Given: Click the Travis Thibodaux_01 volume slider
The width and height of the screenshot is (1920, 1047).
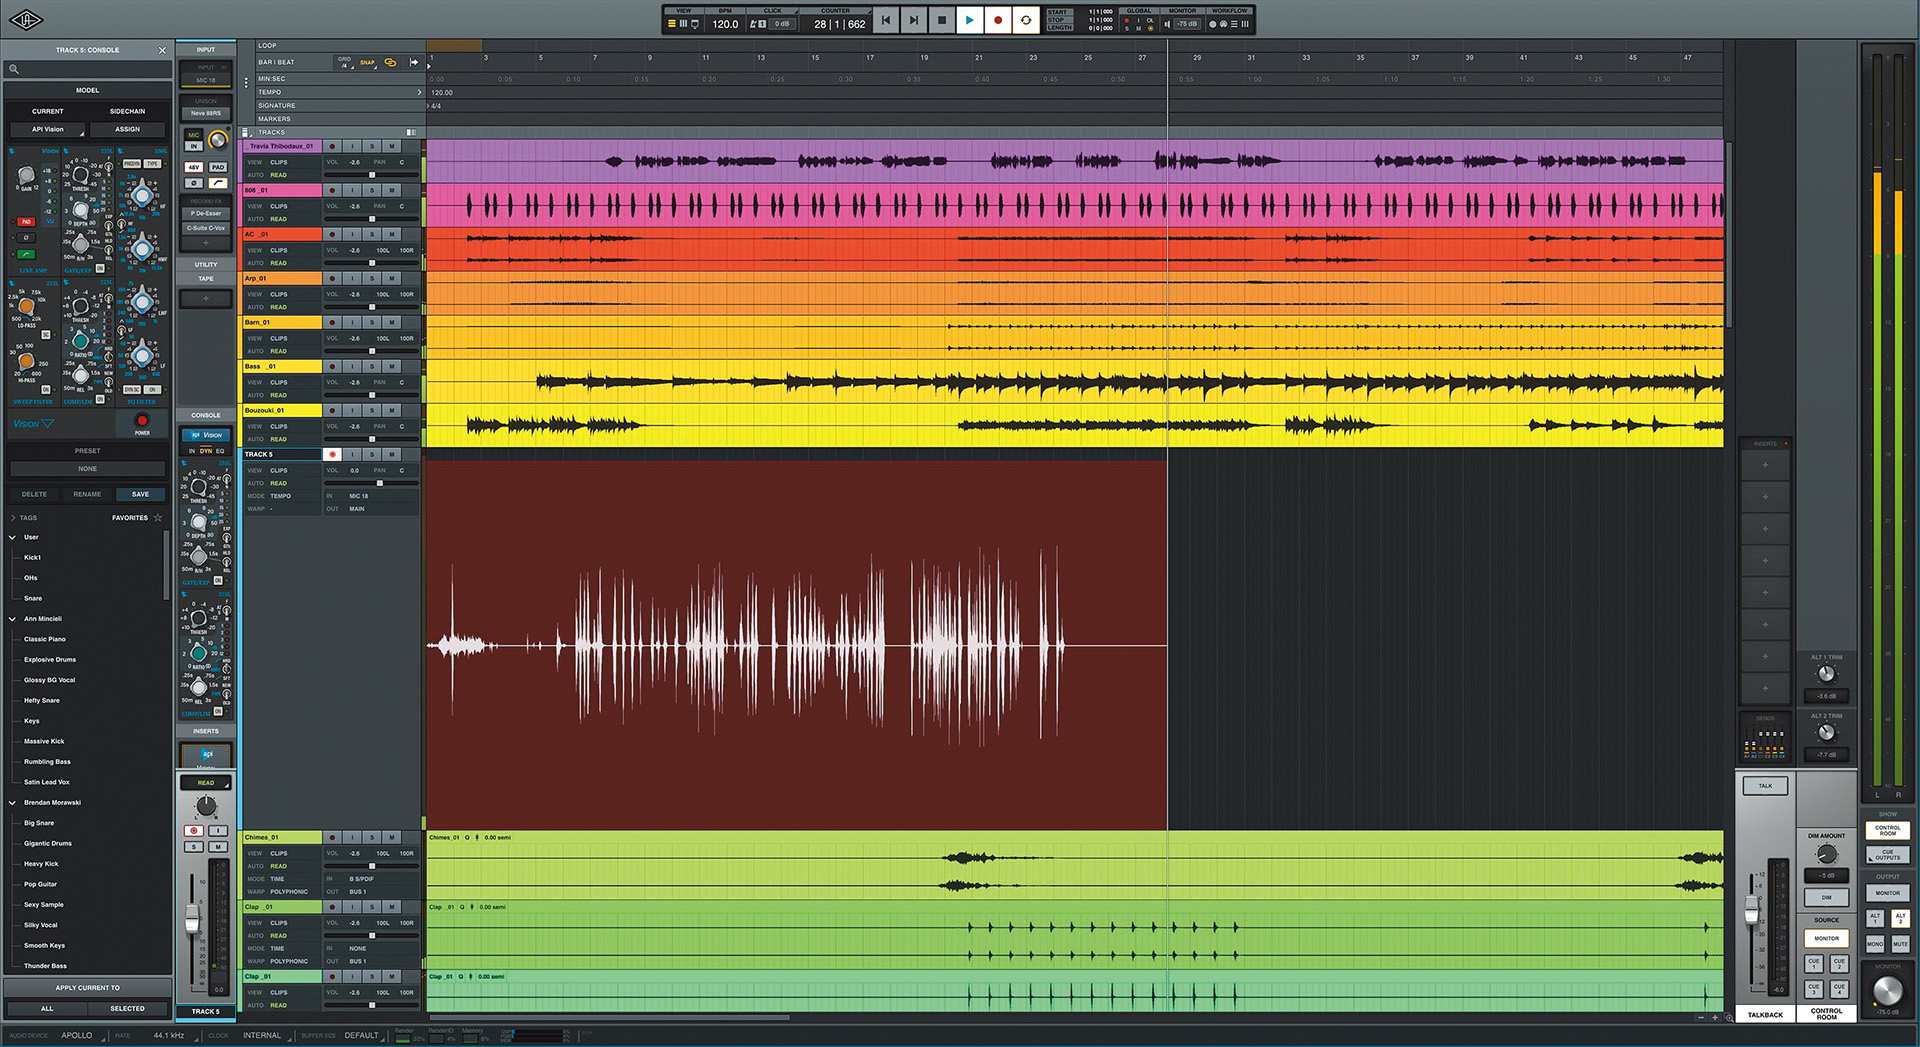Looking at the screenshot, I should coord(373,175).
